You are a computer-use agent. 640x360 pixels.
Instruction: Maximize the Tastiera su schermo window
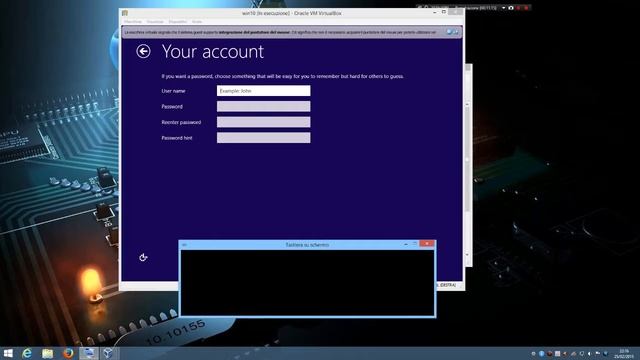414,244
